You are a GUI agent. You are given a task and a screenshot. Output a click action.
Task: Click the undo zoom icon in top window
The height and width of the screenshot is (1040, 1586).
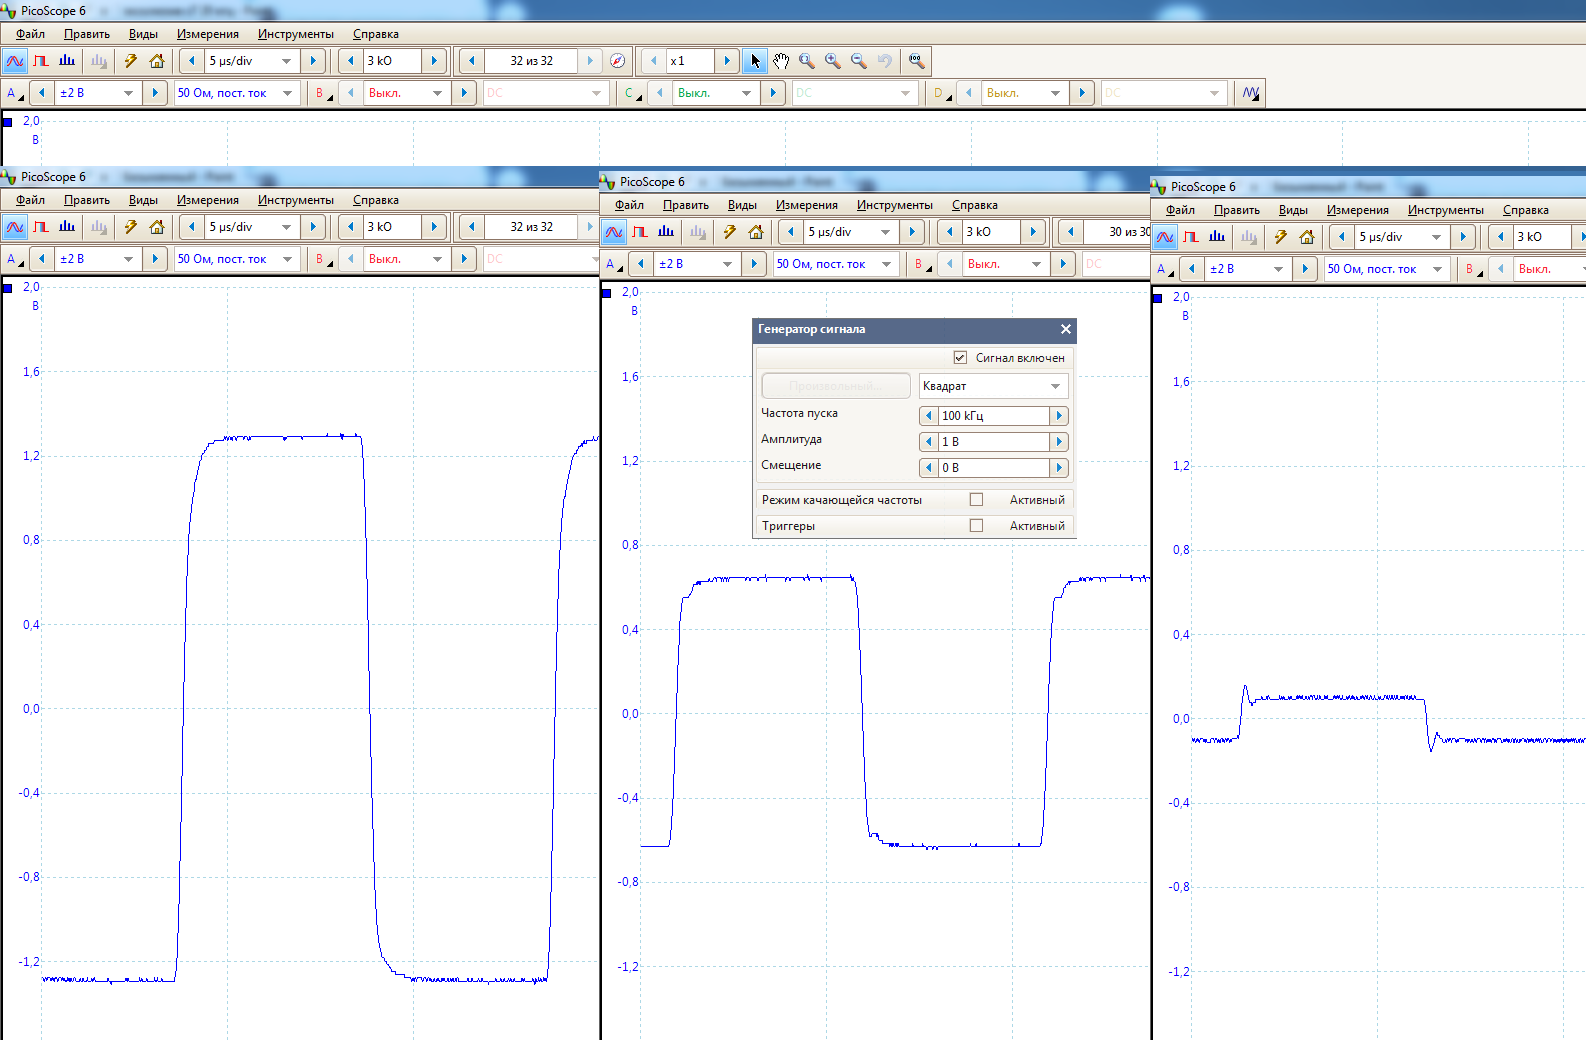click(885, 61)
